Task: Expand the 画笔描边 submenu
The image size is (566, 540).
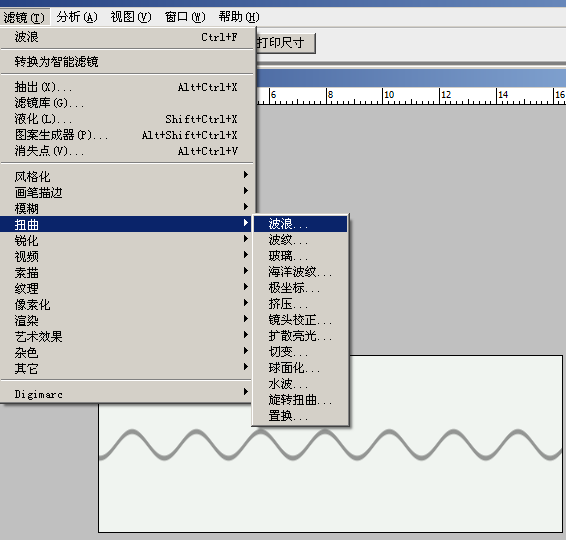Action: [126, 192]
